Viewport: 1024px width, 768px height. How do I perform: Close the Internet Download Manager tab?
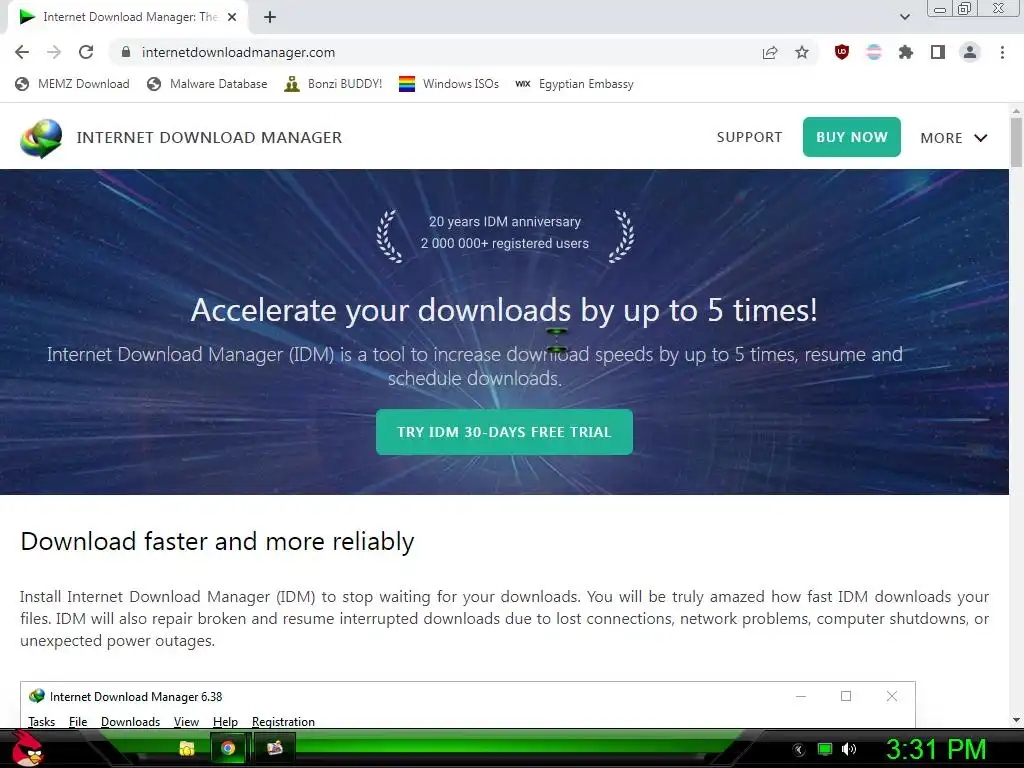(232, 18)
